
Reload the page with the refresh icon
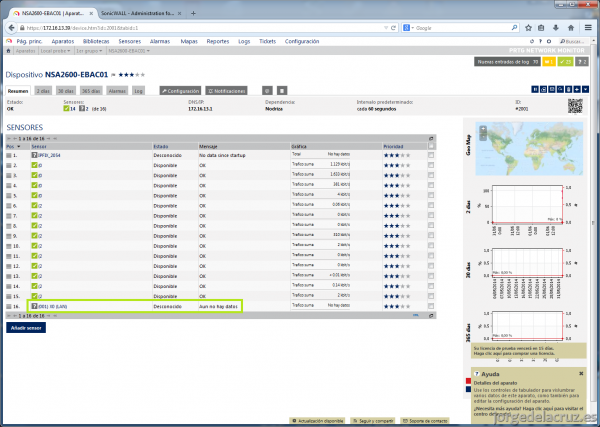(393, 28)
